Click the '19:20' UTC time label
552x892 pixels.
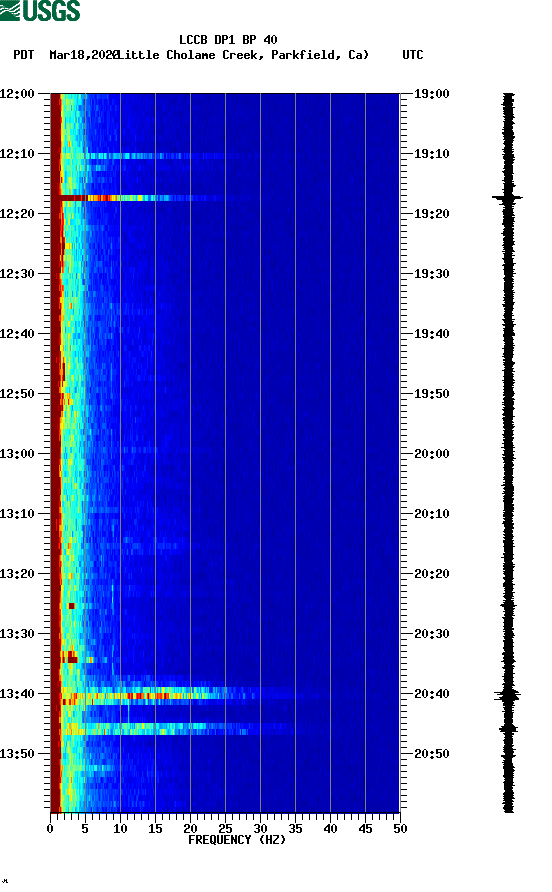(431, 213)
